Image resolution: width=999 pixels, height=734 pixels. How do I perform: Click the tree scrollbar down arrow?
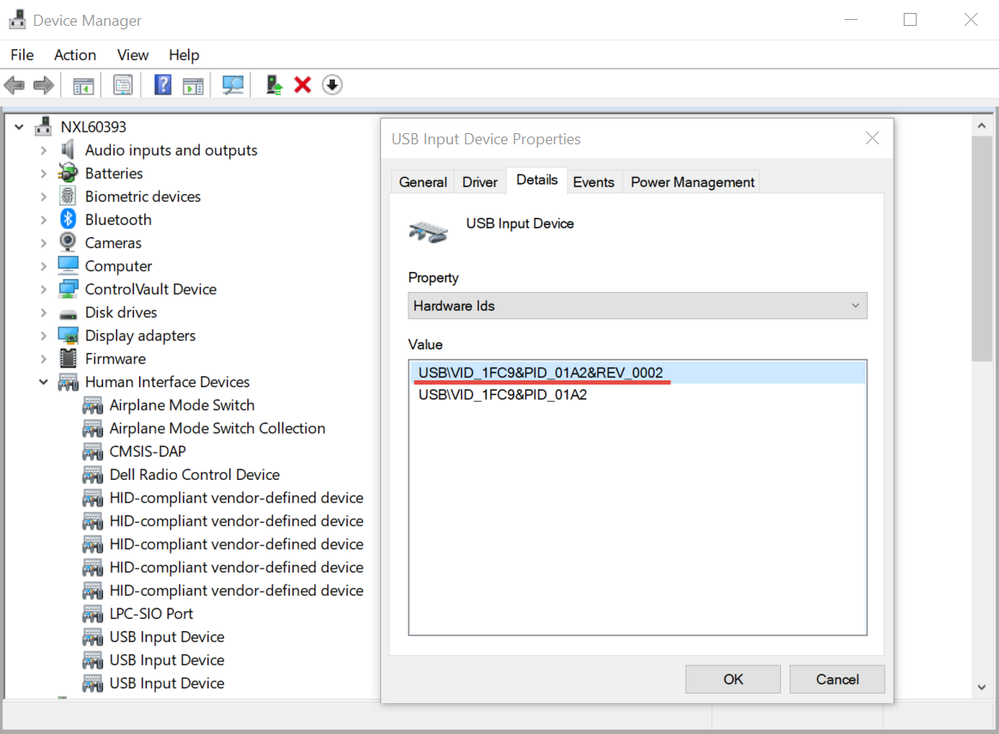tap(981, 687)
